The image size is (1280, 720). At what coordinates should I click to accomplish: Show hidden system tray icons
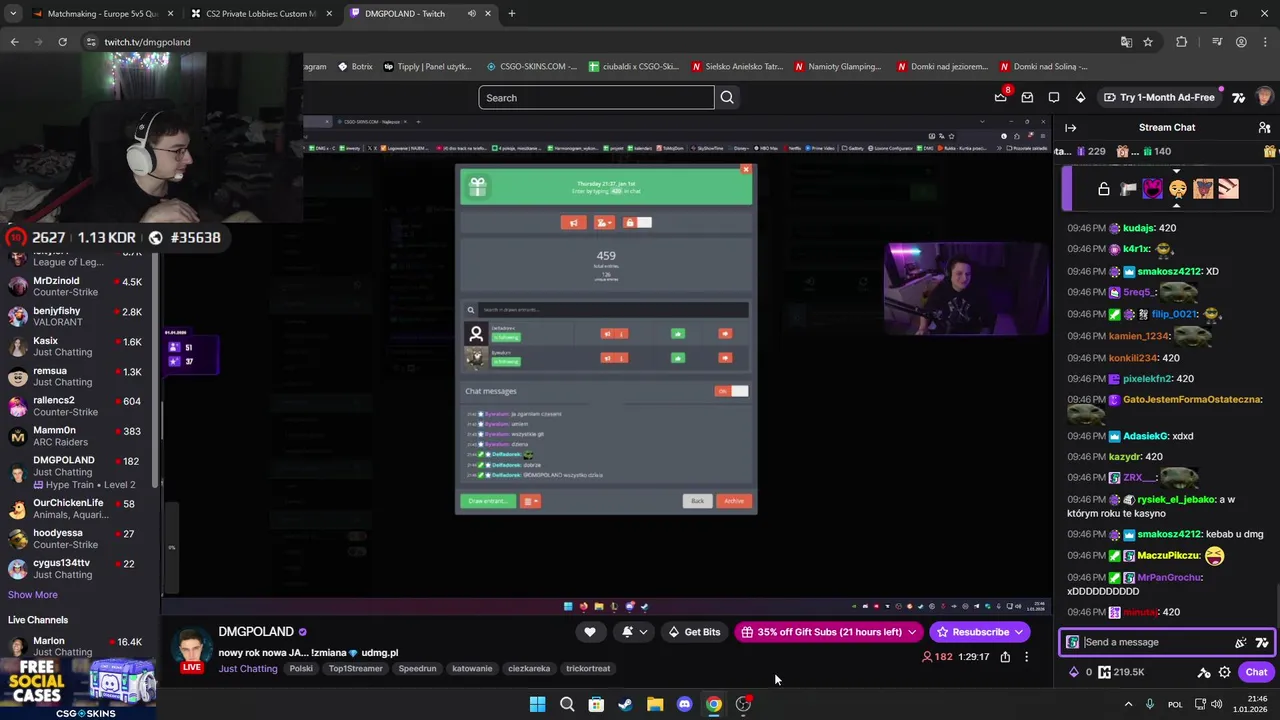[1128, 704]
